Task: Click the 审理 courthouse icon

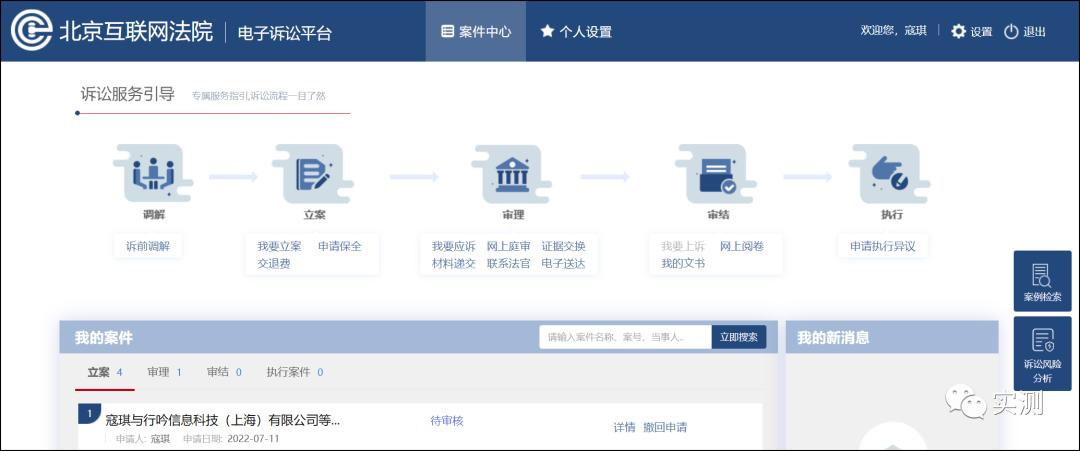Action: (x=512, y=174)
